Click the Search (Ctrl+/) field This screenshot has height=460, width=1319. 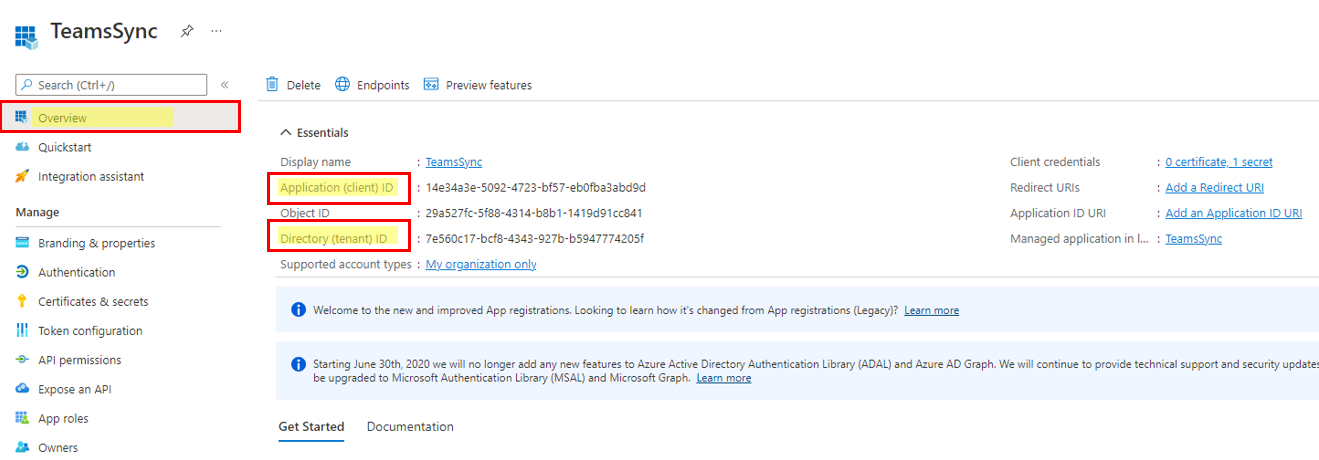[111, 85]
